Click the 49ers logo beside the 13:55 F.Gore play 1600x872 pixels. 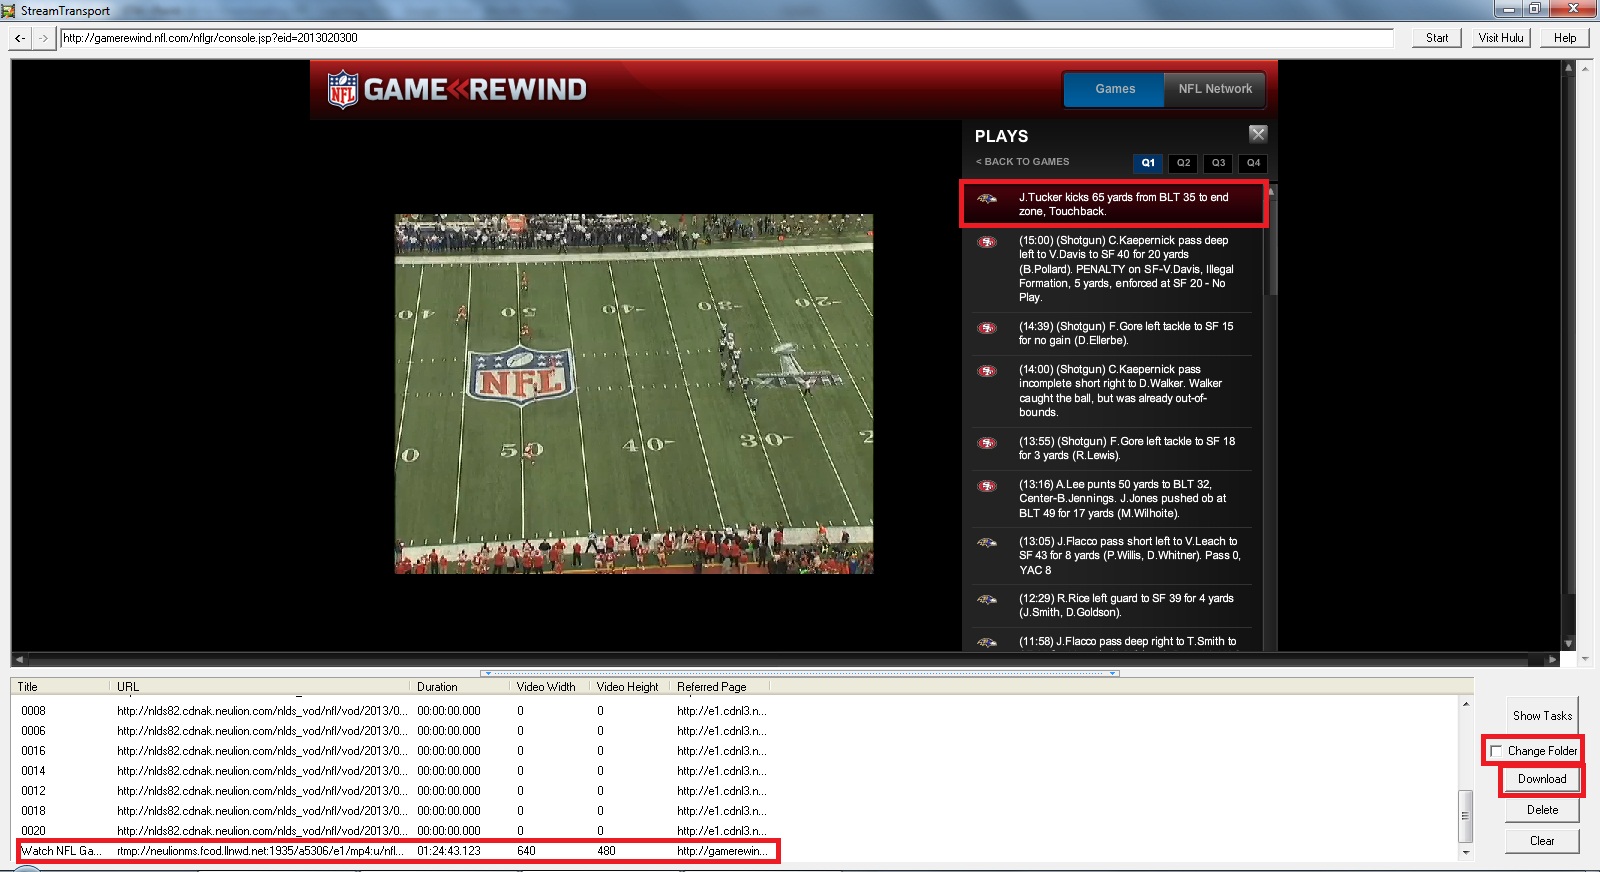coord(987,443)
